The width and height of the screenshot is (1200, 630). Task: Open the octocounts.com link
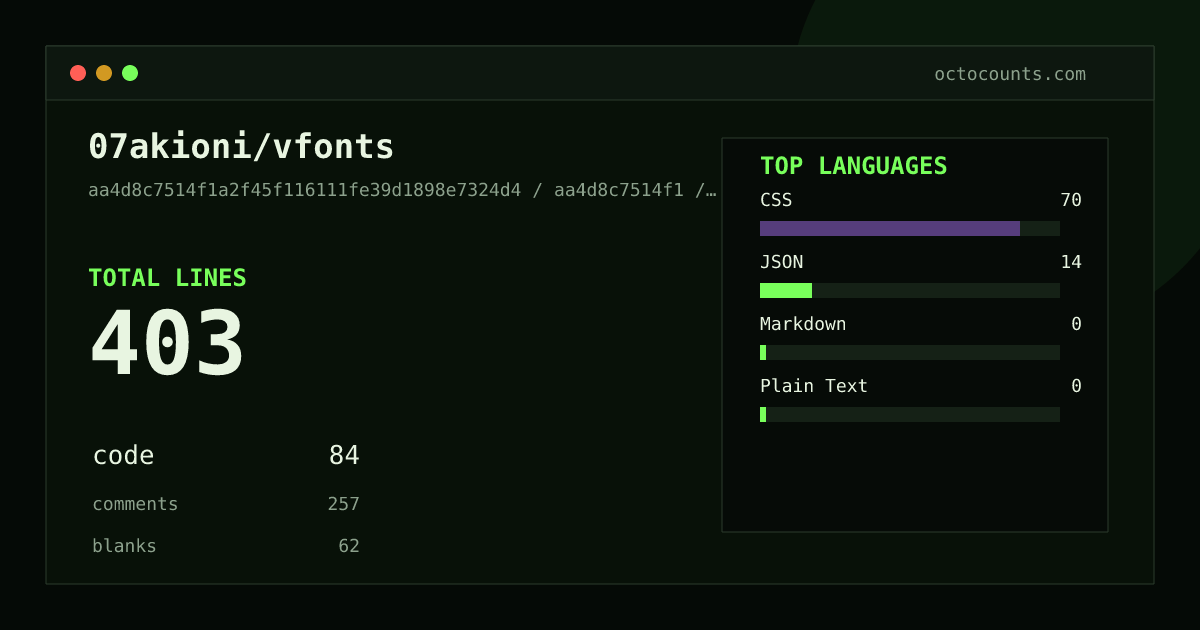pyautogui.click(x=1010, y=74)
